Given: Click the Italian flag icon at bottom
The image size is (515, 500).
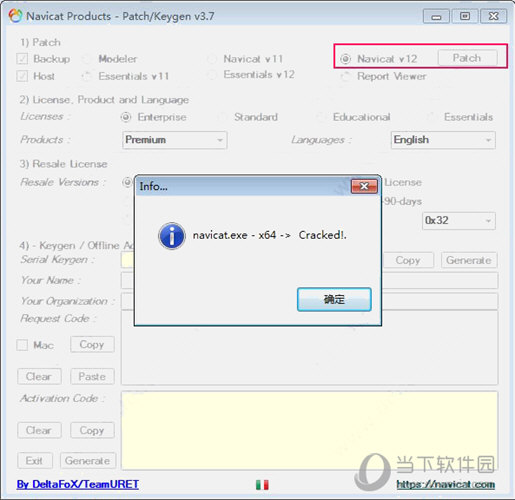Looking at the screenshot, I should tap(262, 485).
